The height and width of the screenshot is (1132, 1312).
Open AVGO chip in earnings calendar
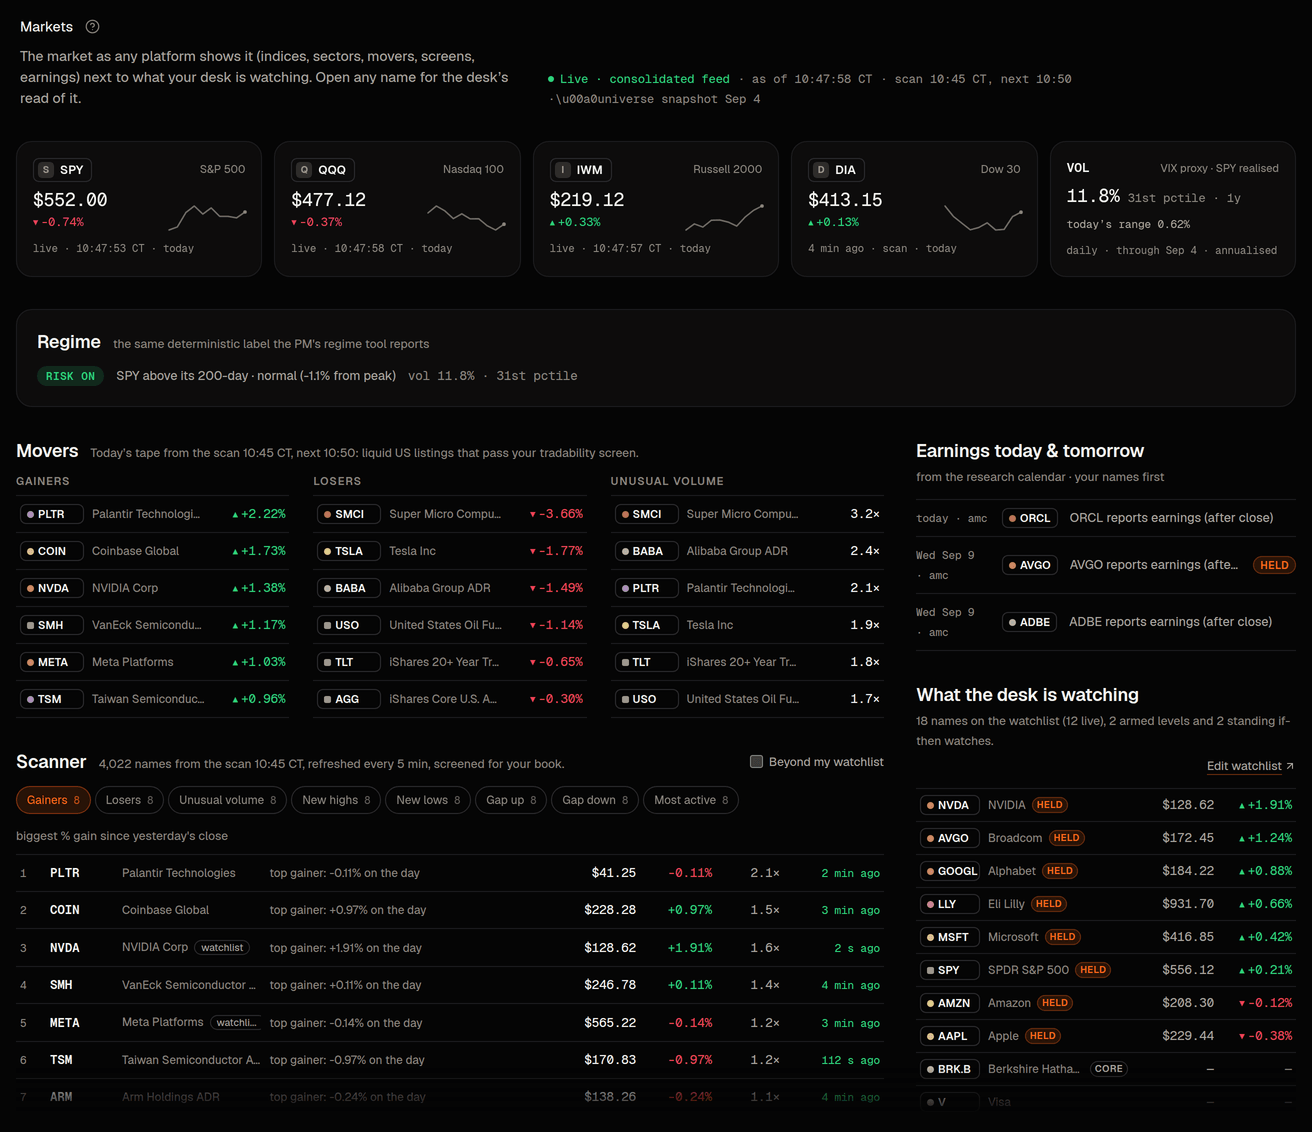[1030, 565]
